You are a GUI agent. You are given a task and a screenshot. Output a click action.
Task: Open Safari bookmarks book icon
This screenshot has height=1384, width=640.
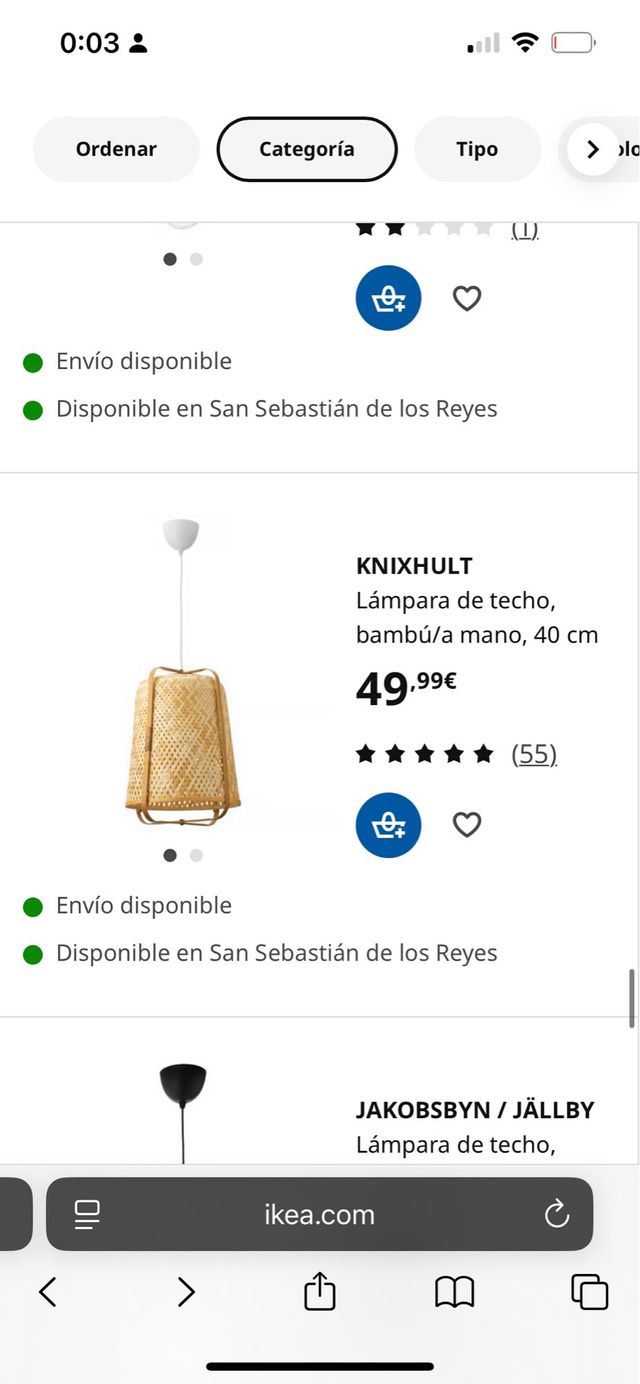click(x=454, y=1292)
